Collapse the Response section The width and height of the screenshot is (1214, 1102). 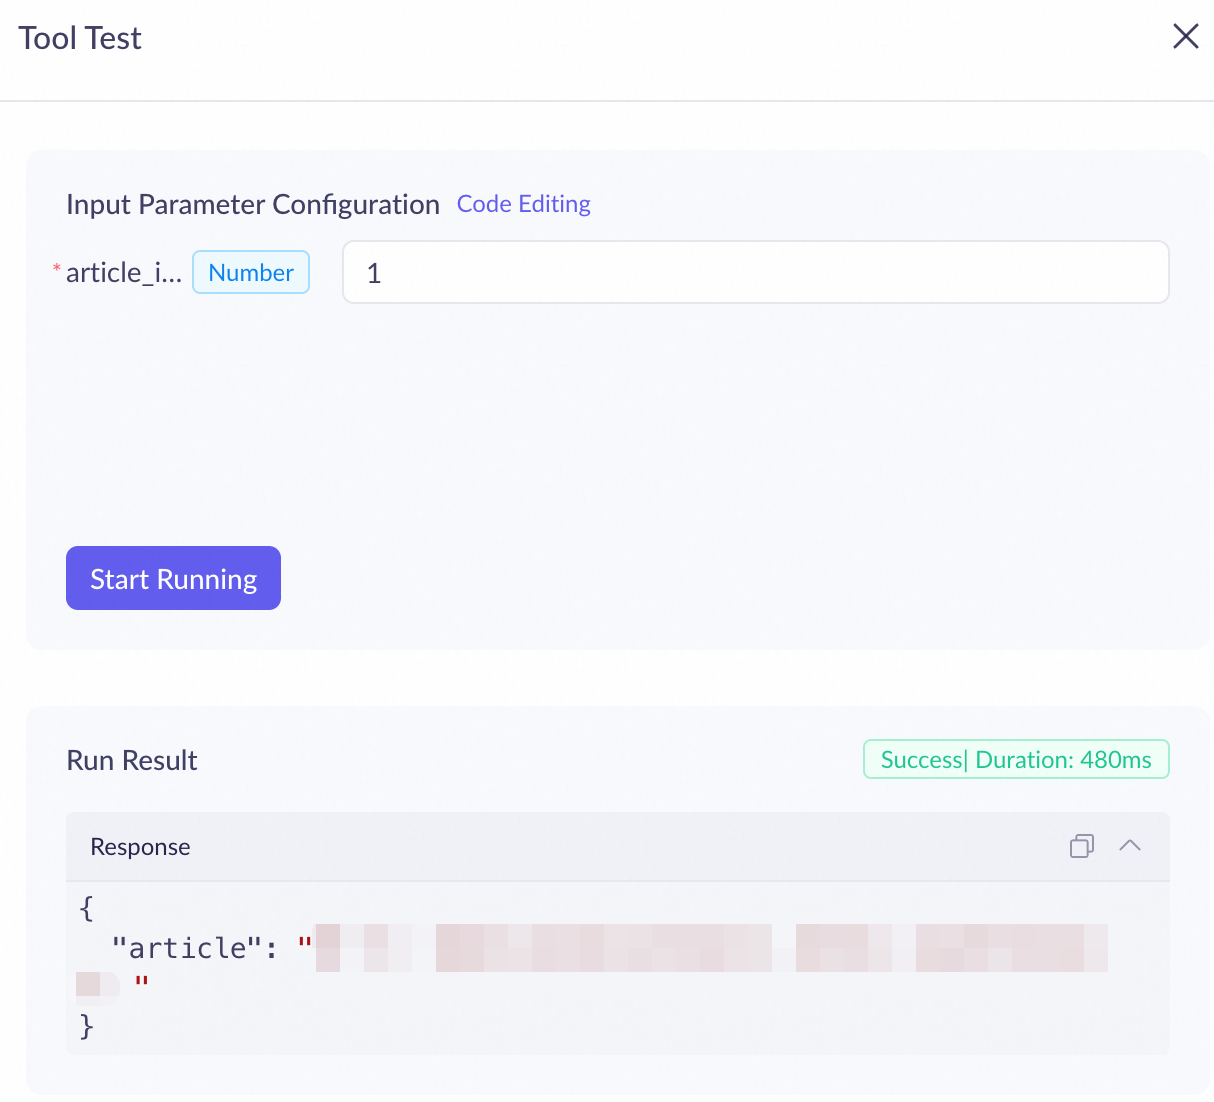tap(1130, 846)
